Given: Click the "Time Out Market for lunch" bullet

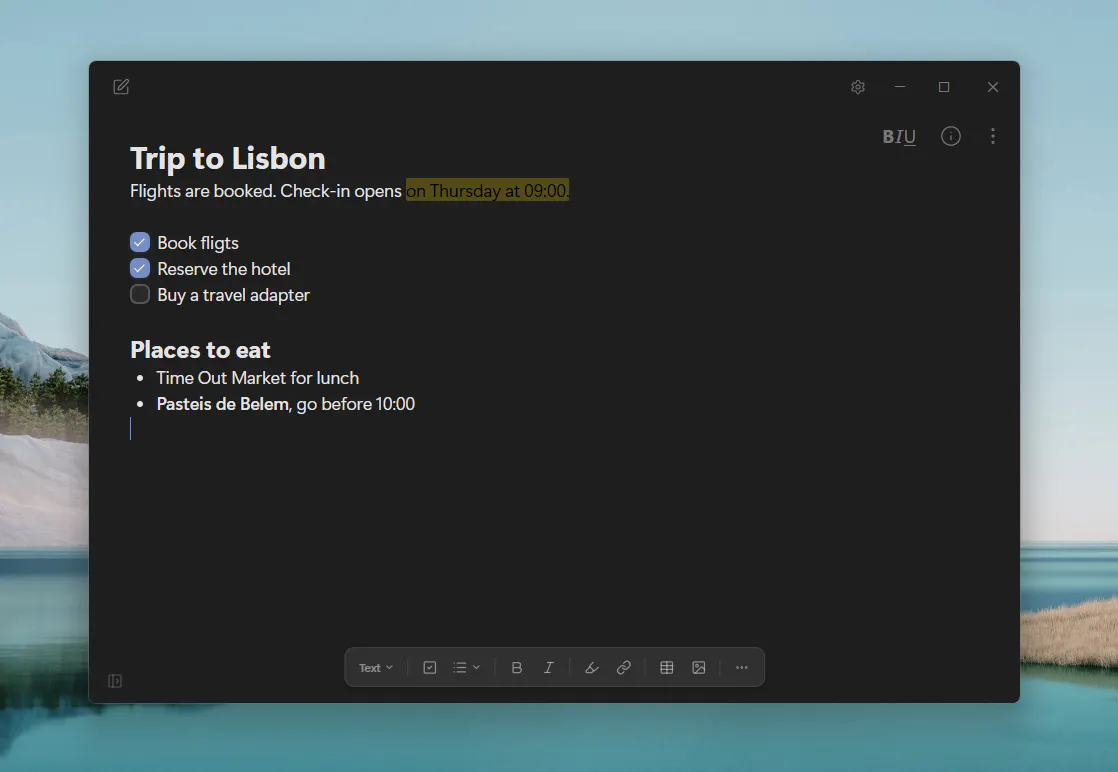Looking at the screenshot, I should (257, 378).
